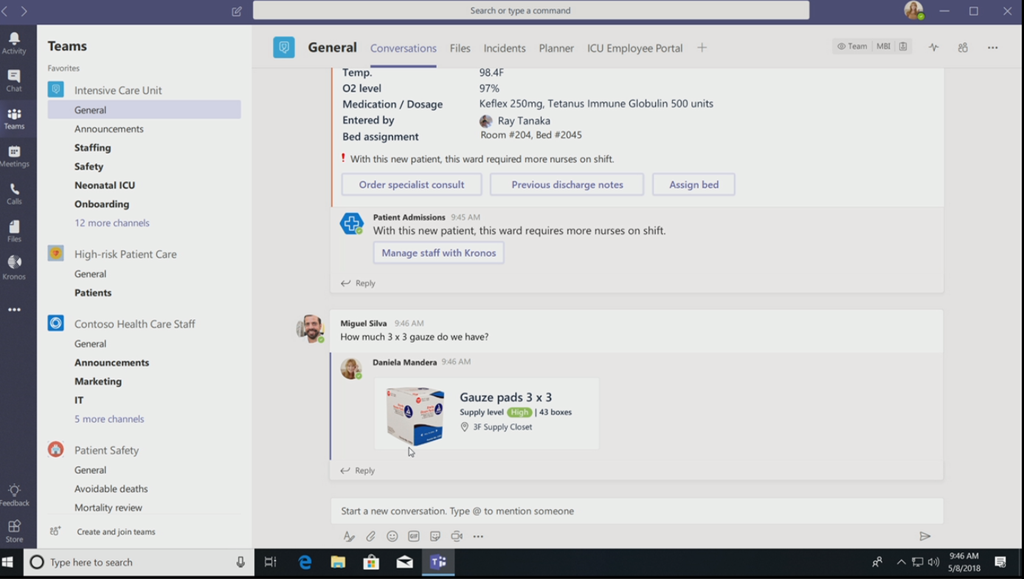Attach a file using the paperclip icon

[x=370, y=537]
